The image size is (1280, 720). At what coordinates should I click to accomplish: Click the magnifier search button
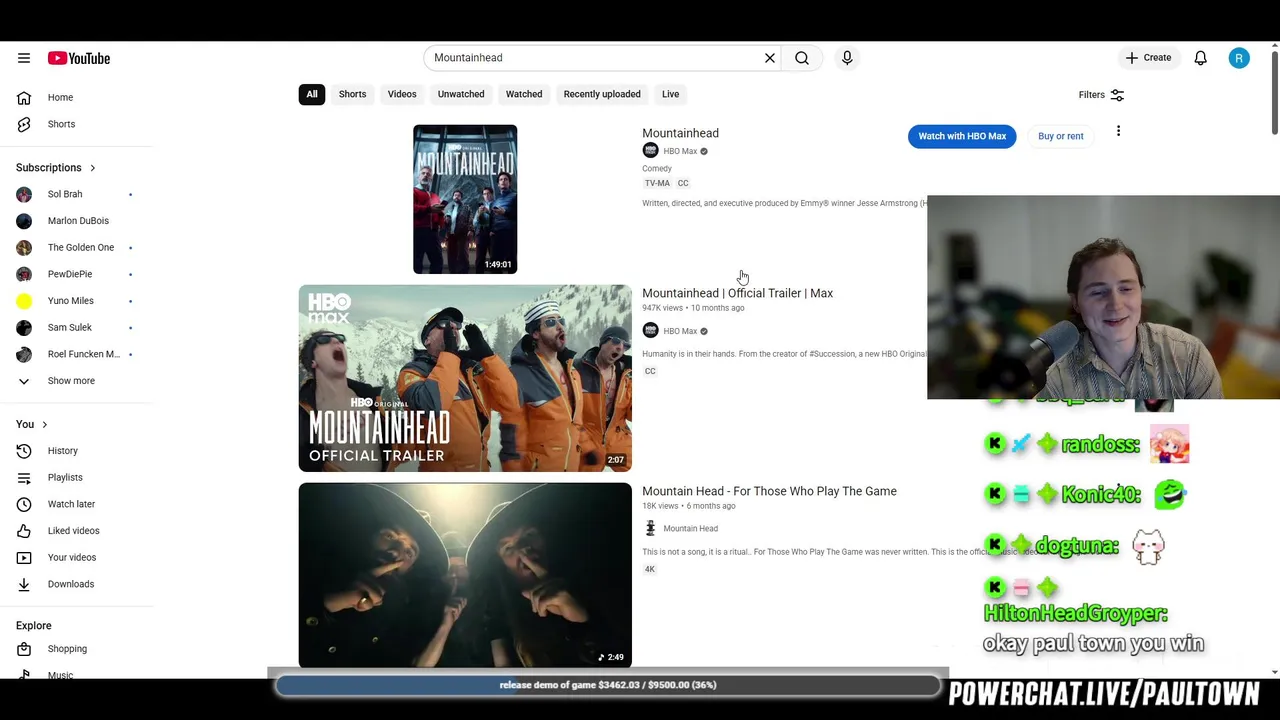(x=802, y=58)
